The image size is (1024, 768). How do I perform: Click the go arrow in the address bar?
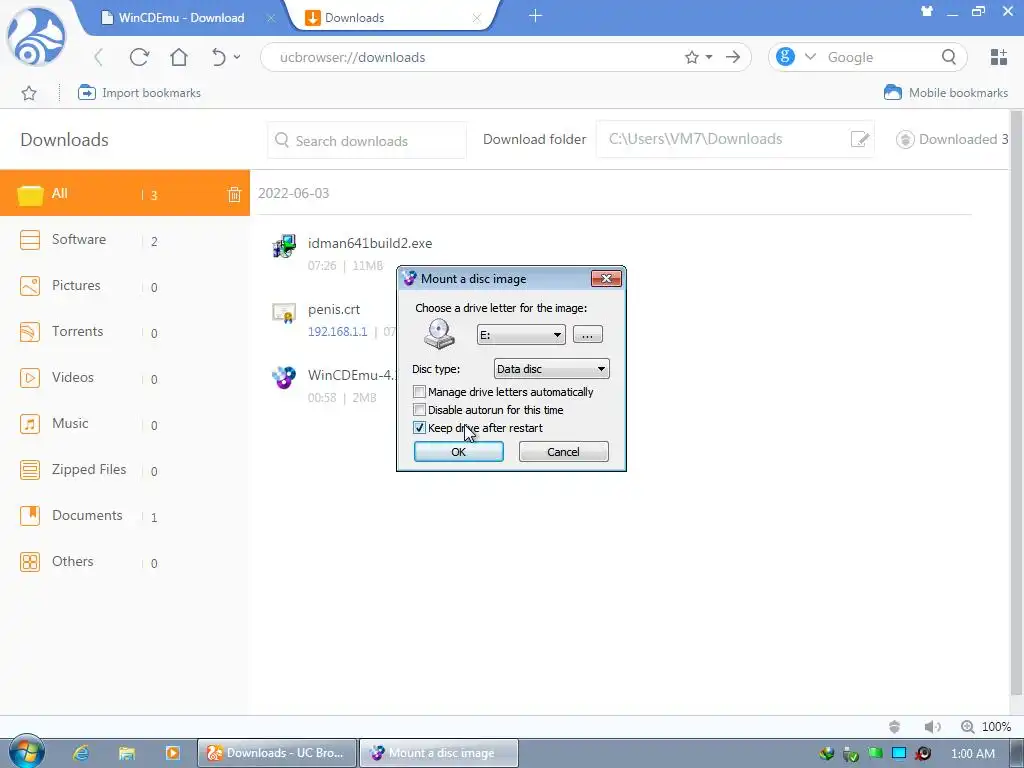733,57
